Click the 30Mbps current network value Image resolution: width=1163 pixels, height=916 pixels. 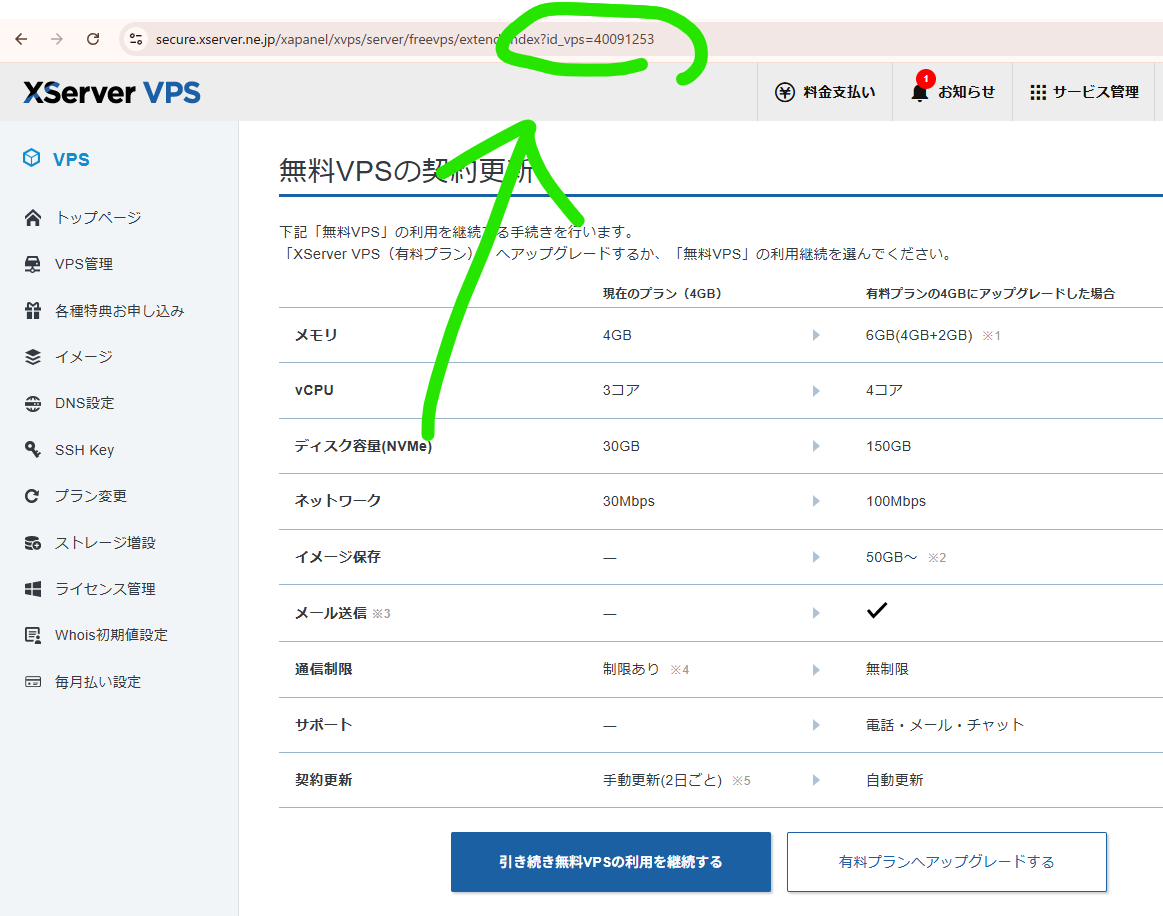click(x=628, y=501)
